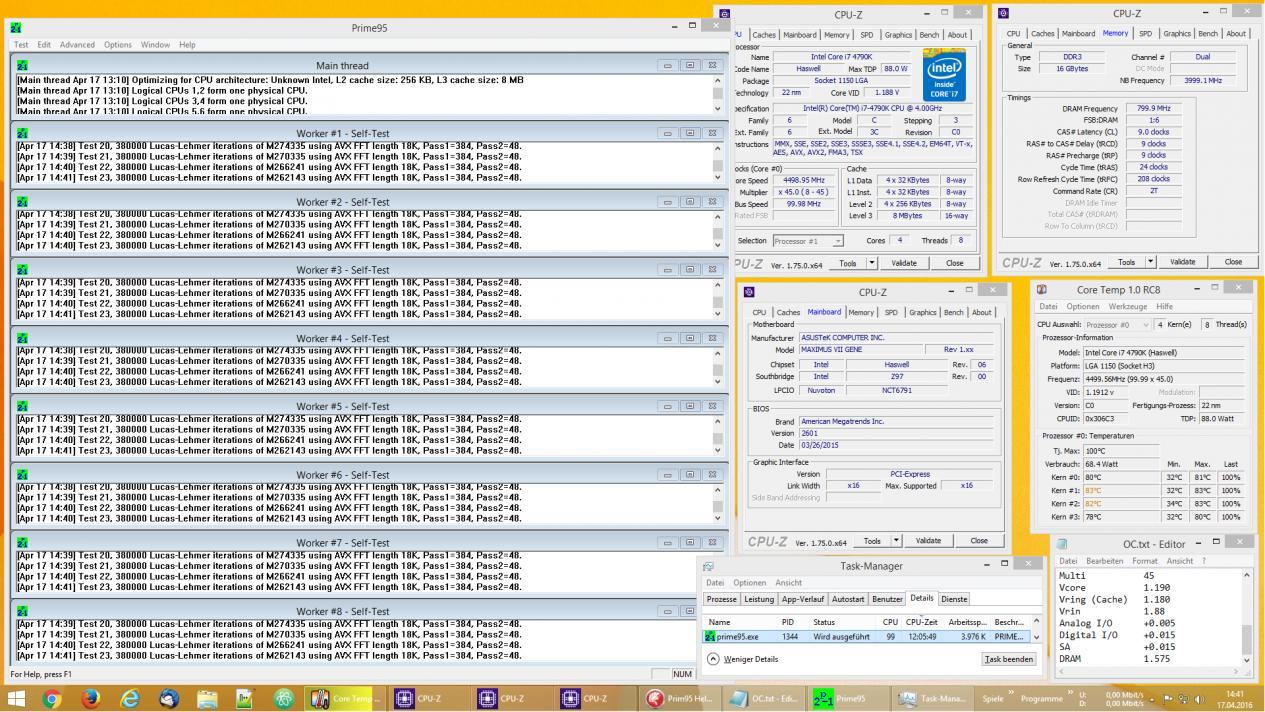This screenshot has width=1265, height=712.
Task: Click the Intel Core i7 logo
Action: [945, 76]
